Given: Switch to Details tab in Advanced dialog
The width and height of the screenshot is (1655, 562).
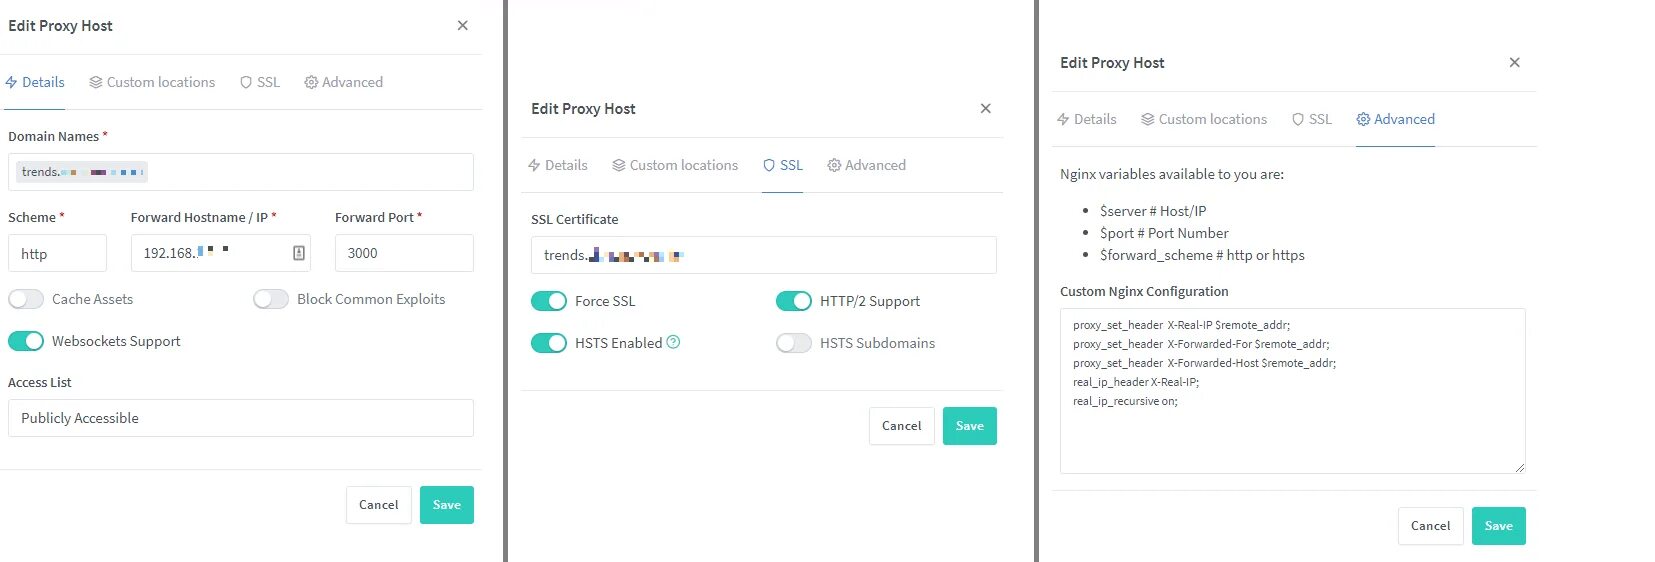Looking at the screenshot, I should (1086, 119).
